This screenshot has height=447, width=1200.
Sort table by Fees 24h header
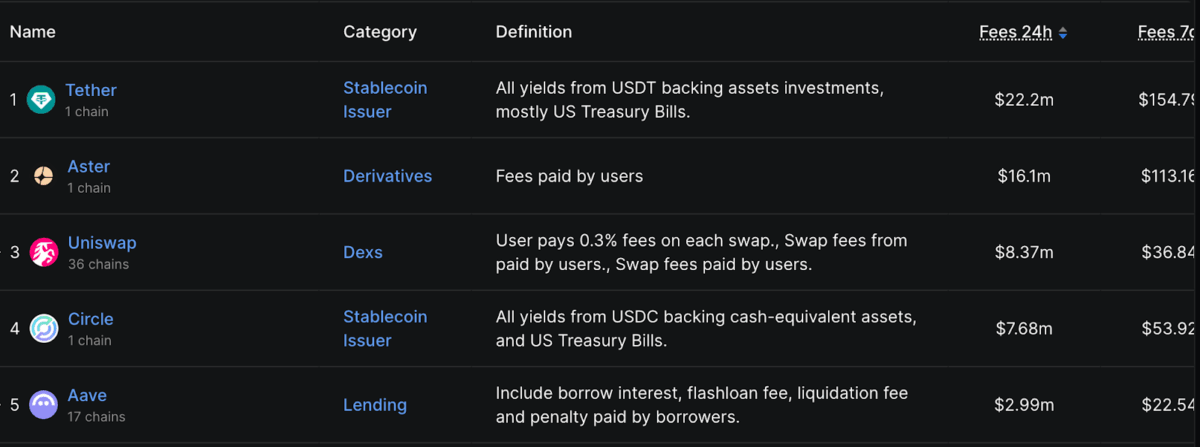pyautogui.click(x=1015, y=32)
